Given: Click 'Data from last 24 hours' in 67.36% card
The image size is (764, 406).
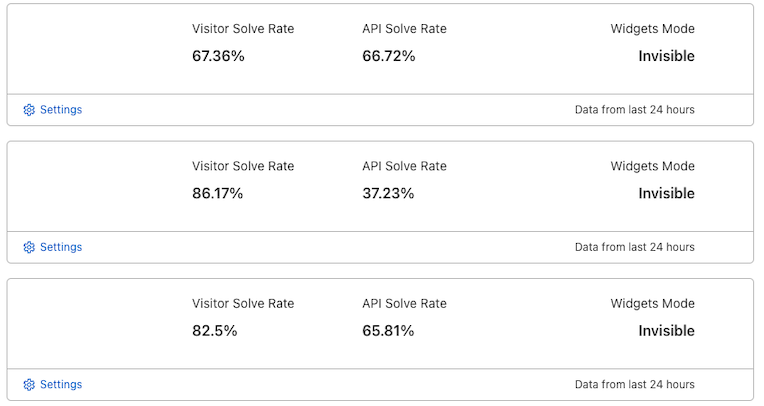Looking at the screenshot, I should coord(634,110).
